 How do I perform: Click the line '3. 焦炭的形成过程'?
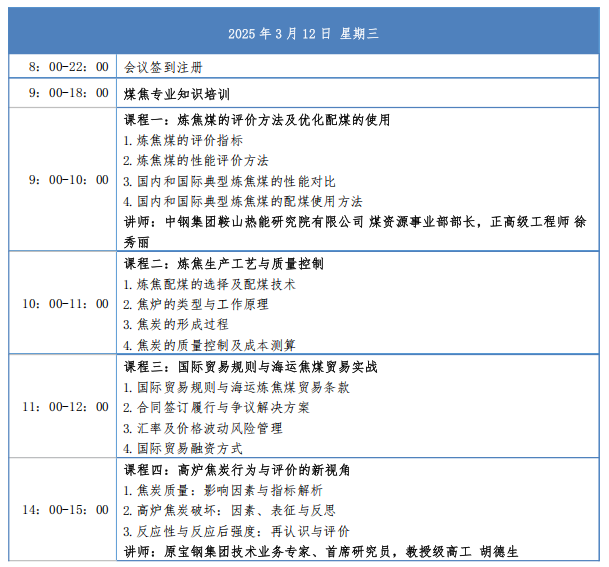(x=176, y=324)
